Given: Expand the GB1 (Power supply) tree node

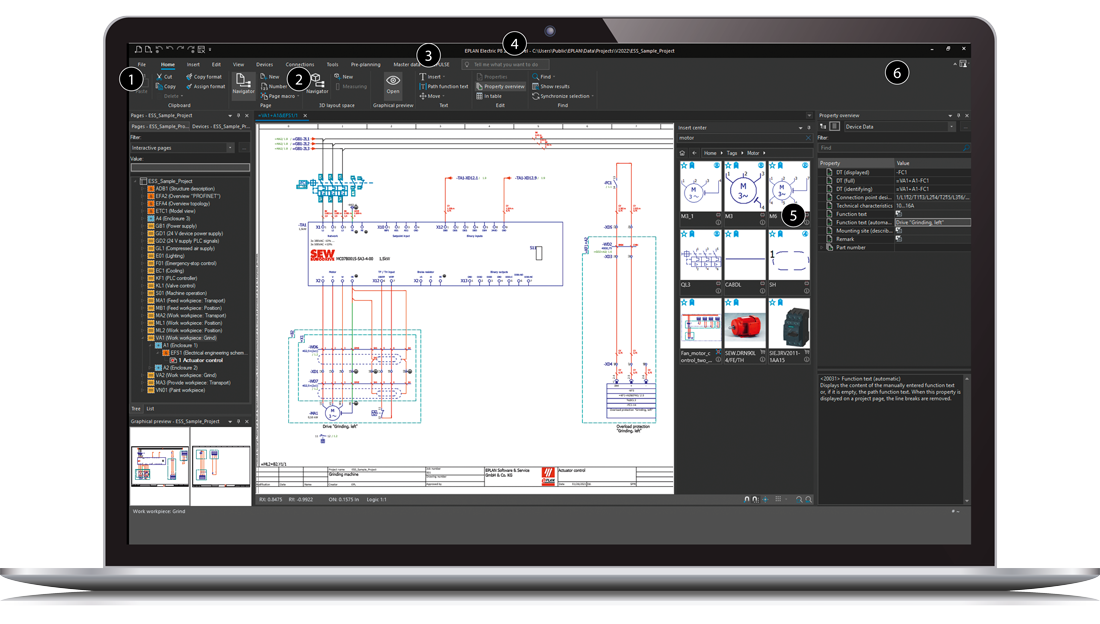Looking at the screenshot, I should point(143,226).
